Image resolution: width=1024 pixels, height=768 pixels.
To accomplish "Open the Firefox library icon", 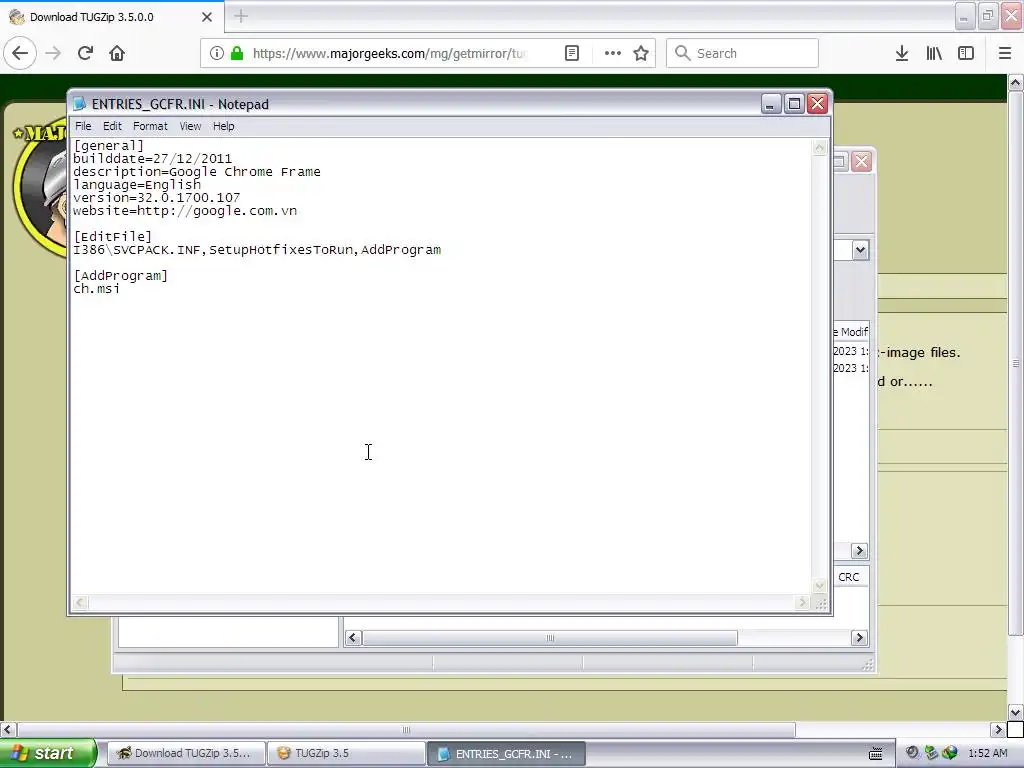I will click(934, 53).
